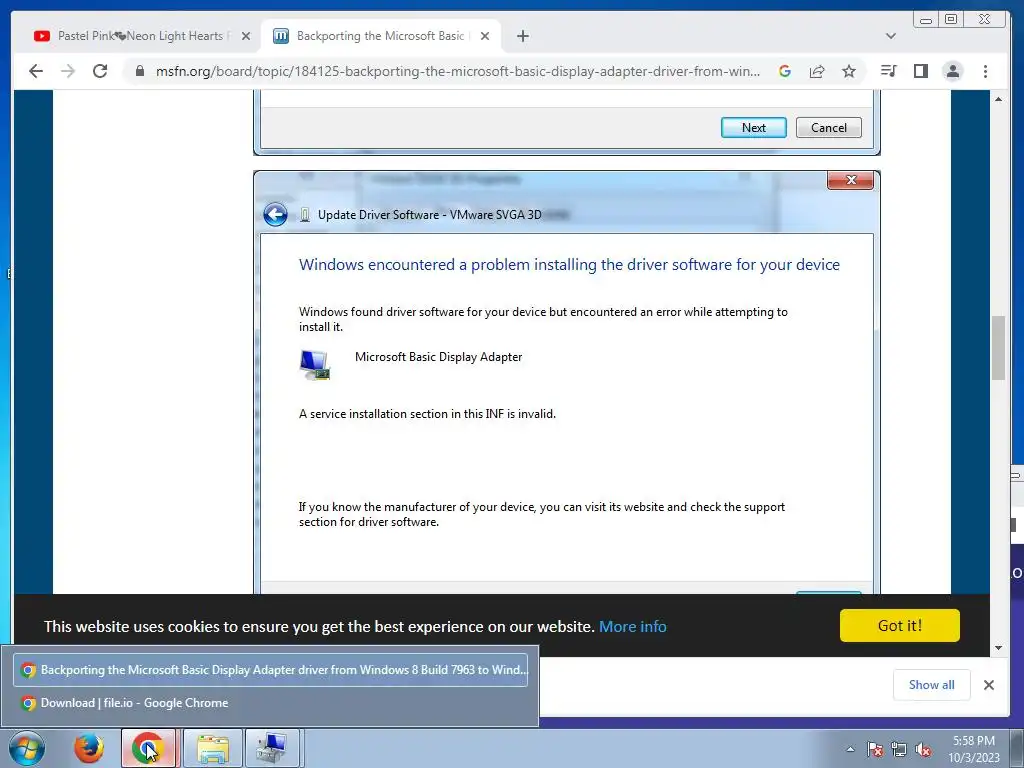Click the Next button in screenshot image
The height and width of the screenshot is (768, 1024).
coord(754,127)
